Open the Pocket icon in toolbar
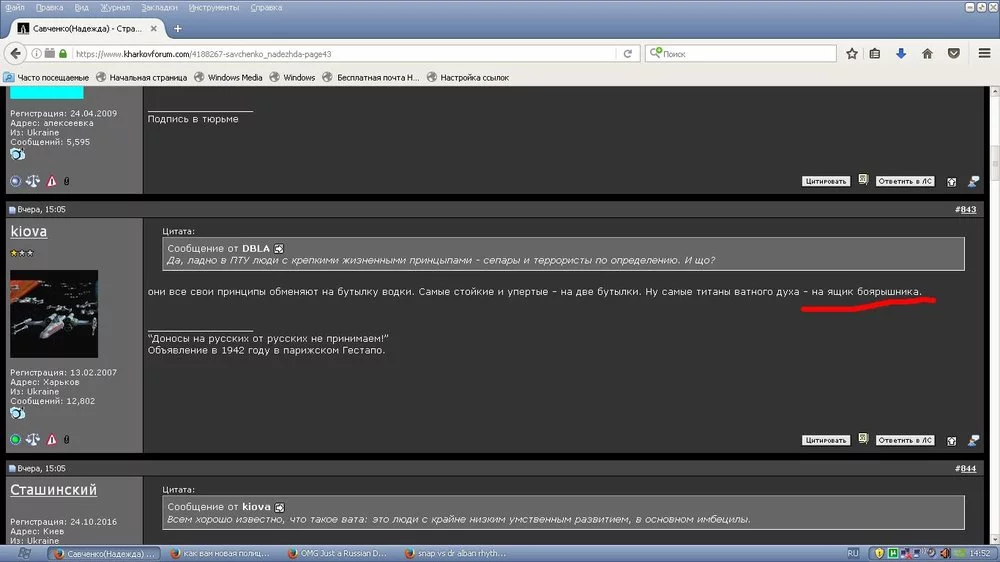This screenshot has height=562, width=1000. point(954,54)
